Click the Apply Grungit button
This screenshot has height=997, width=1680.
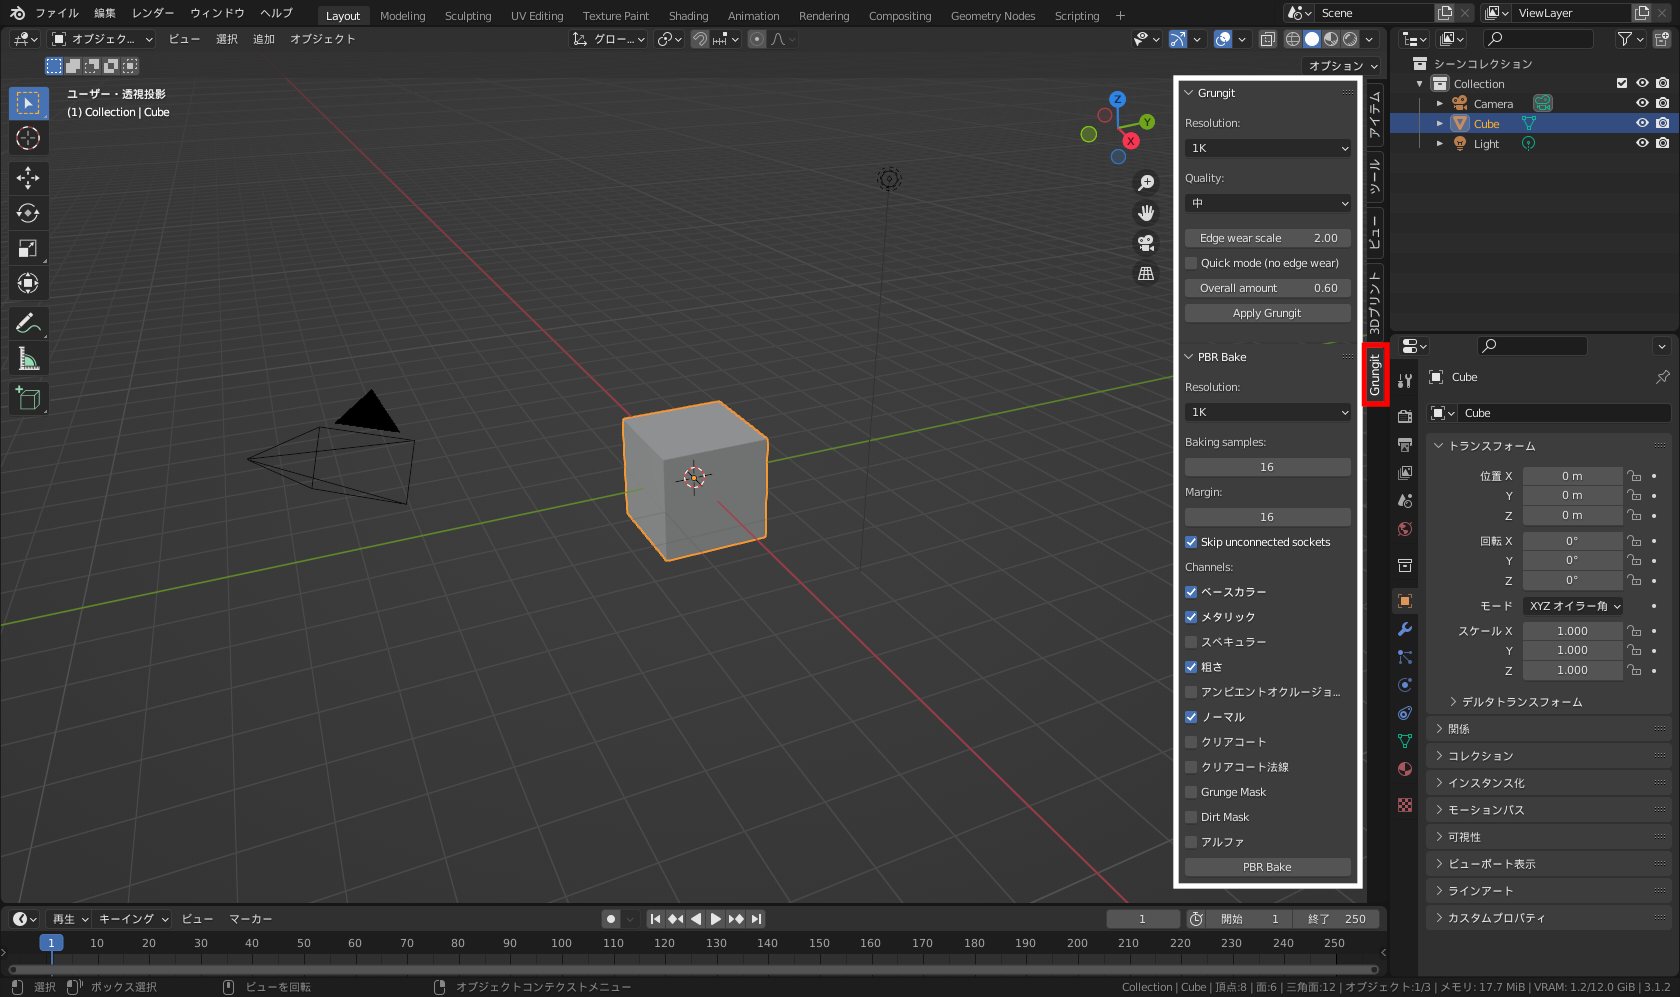coord(1267,313)
